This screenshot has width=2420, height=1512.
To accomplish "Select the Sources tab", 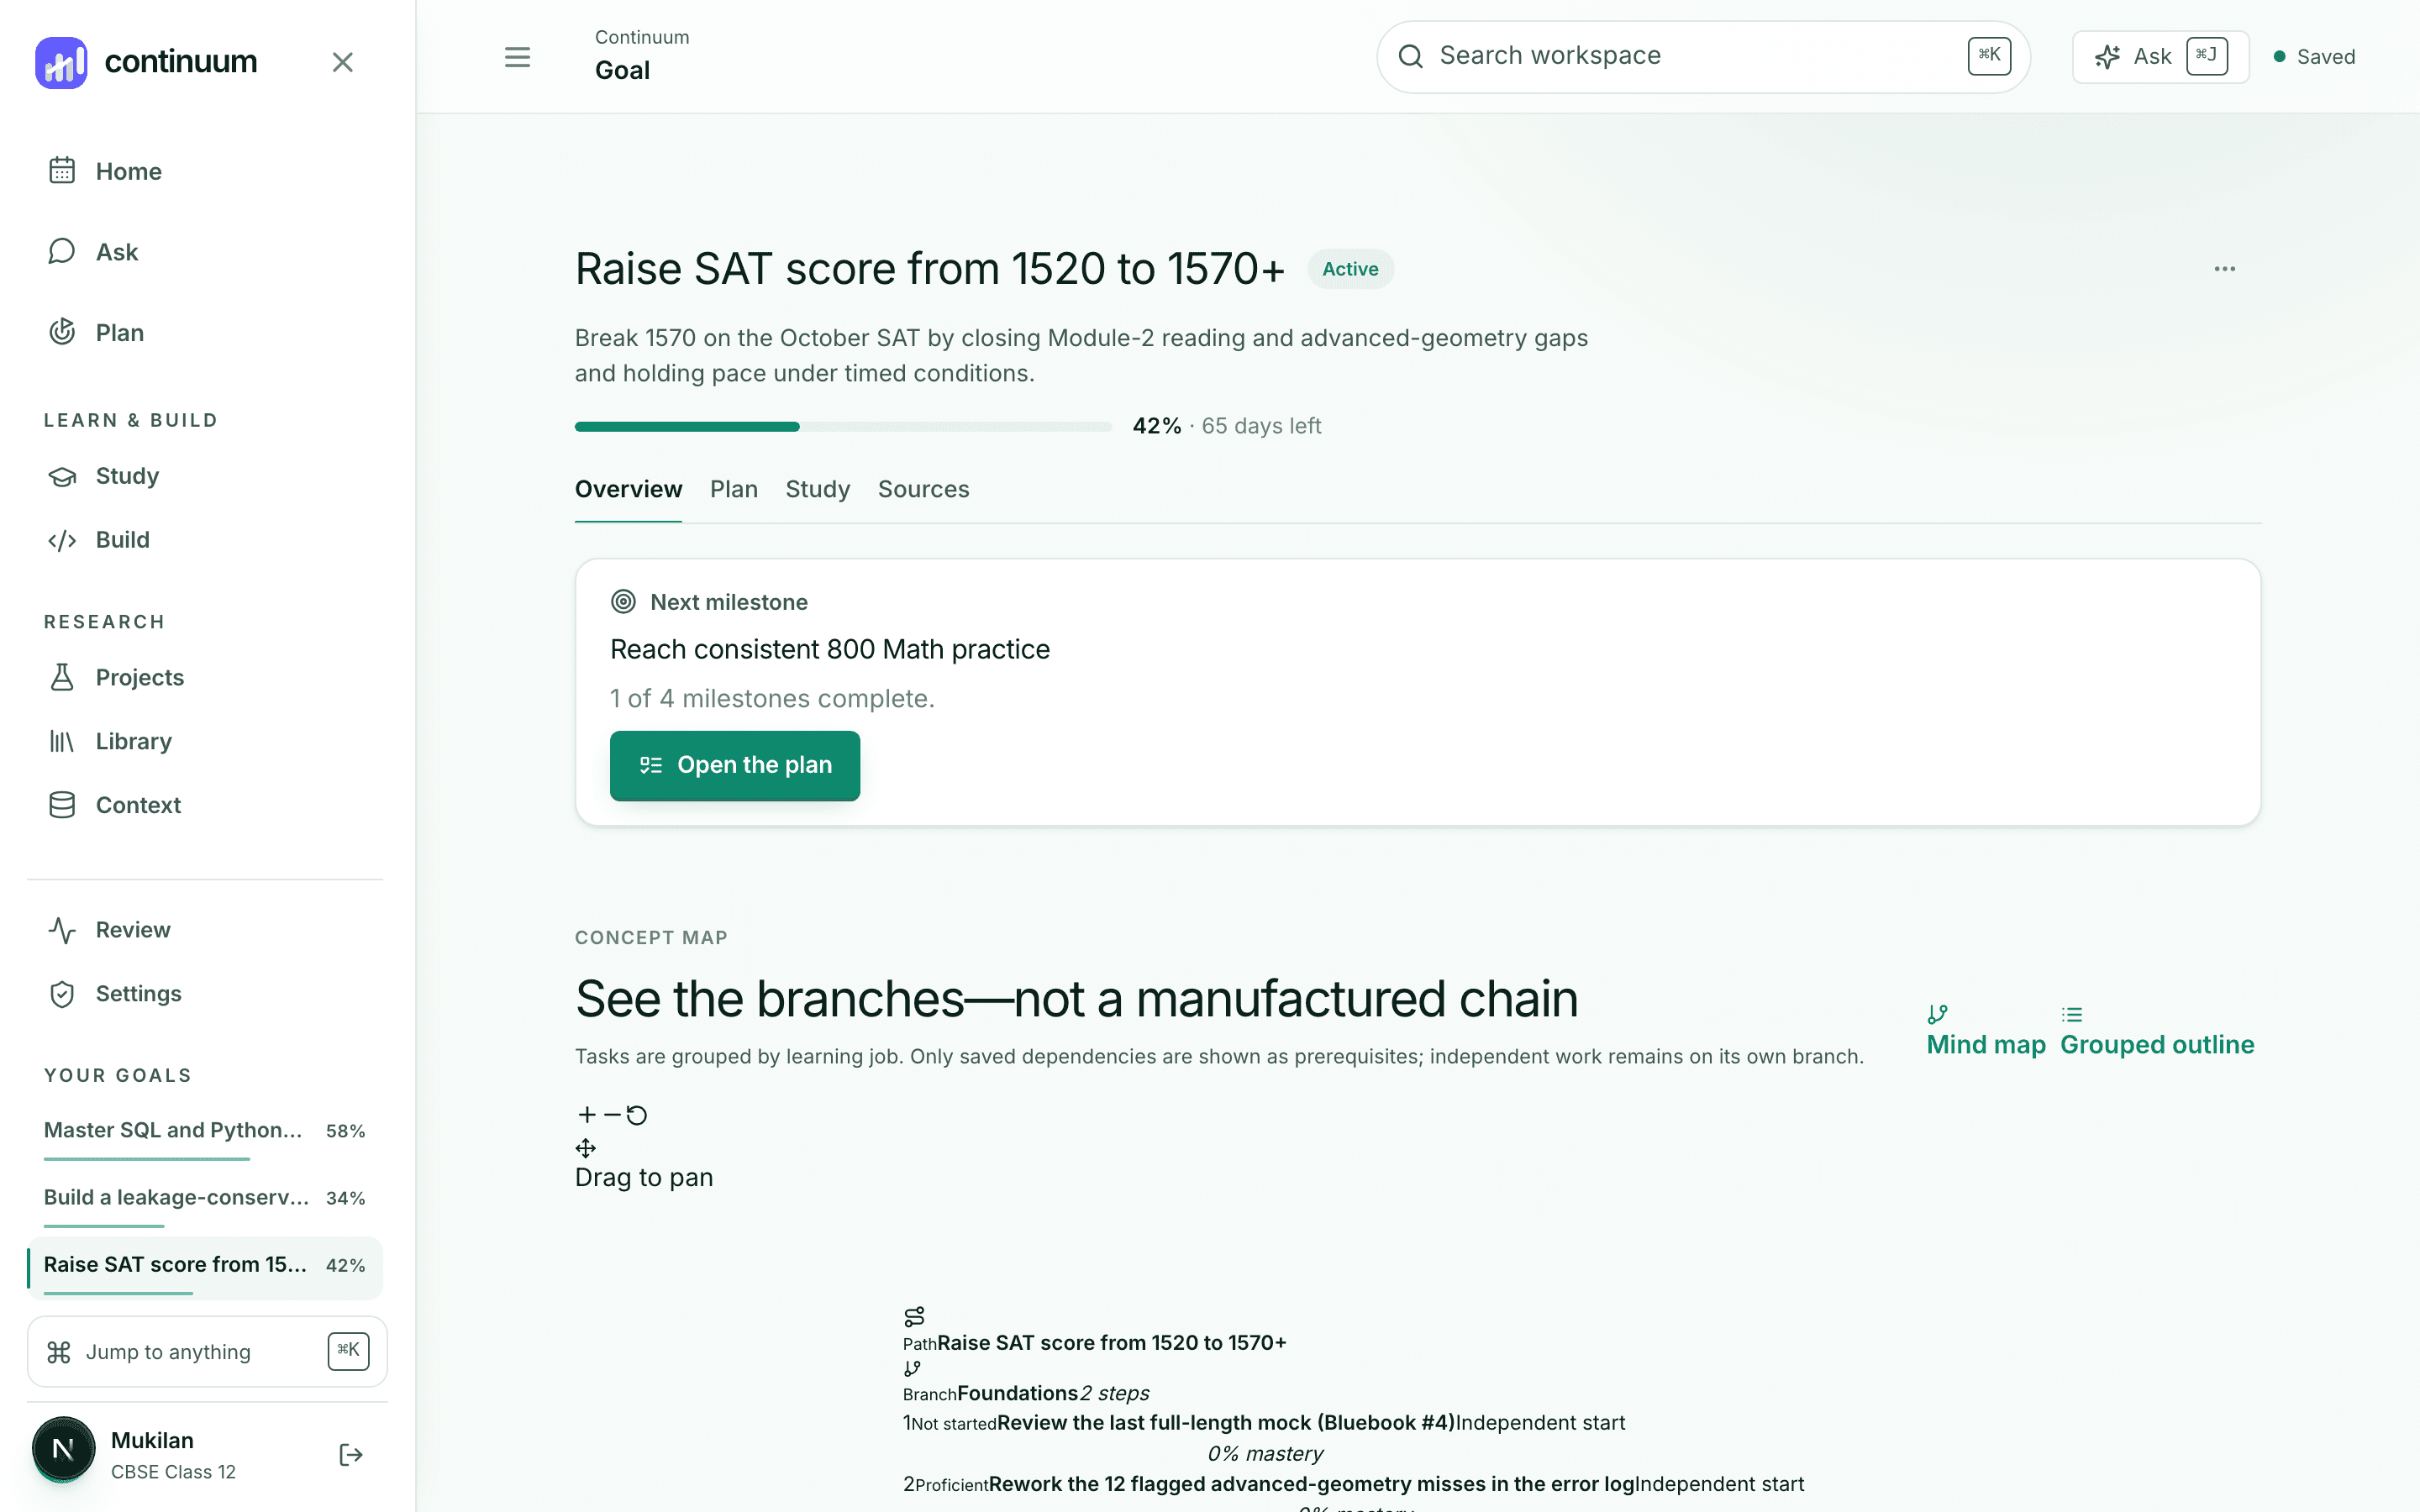I will (x=923, y=489).
